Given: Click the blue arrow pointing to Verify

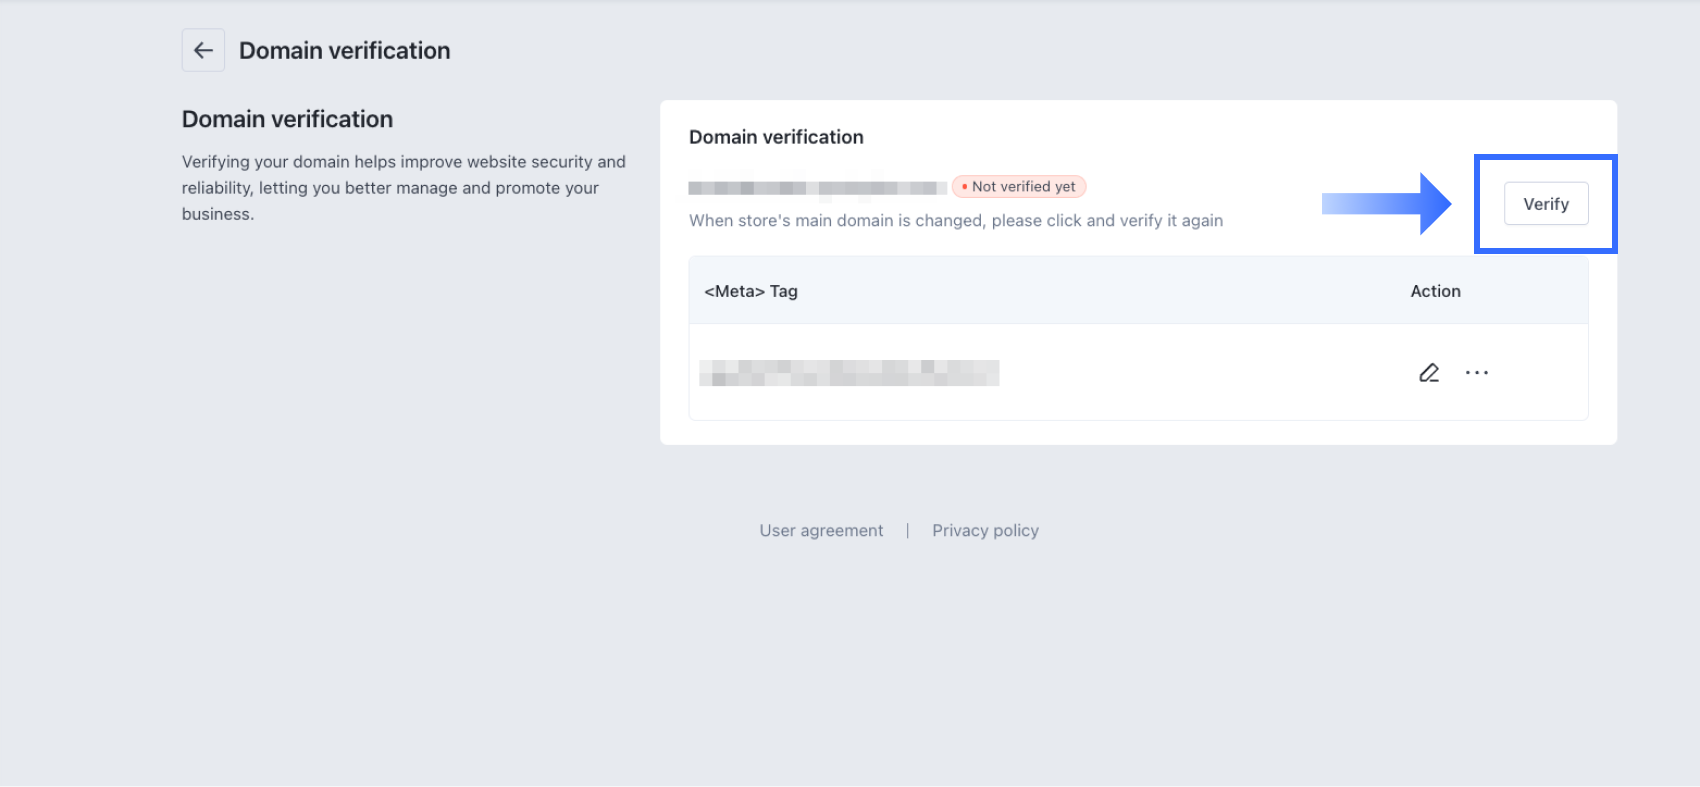Looking at the screenshot, I should [1386, 204].
